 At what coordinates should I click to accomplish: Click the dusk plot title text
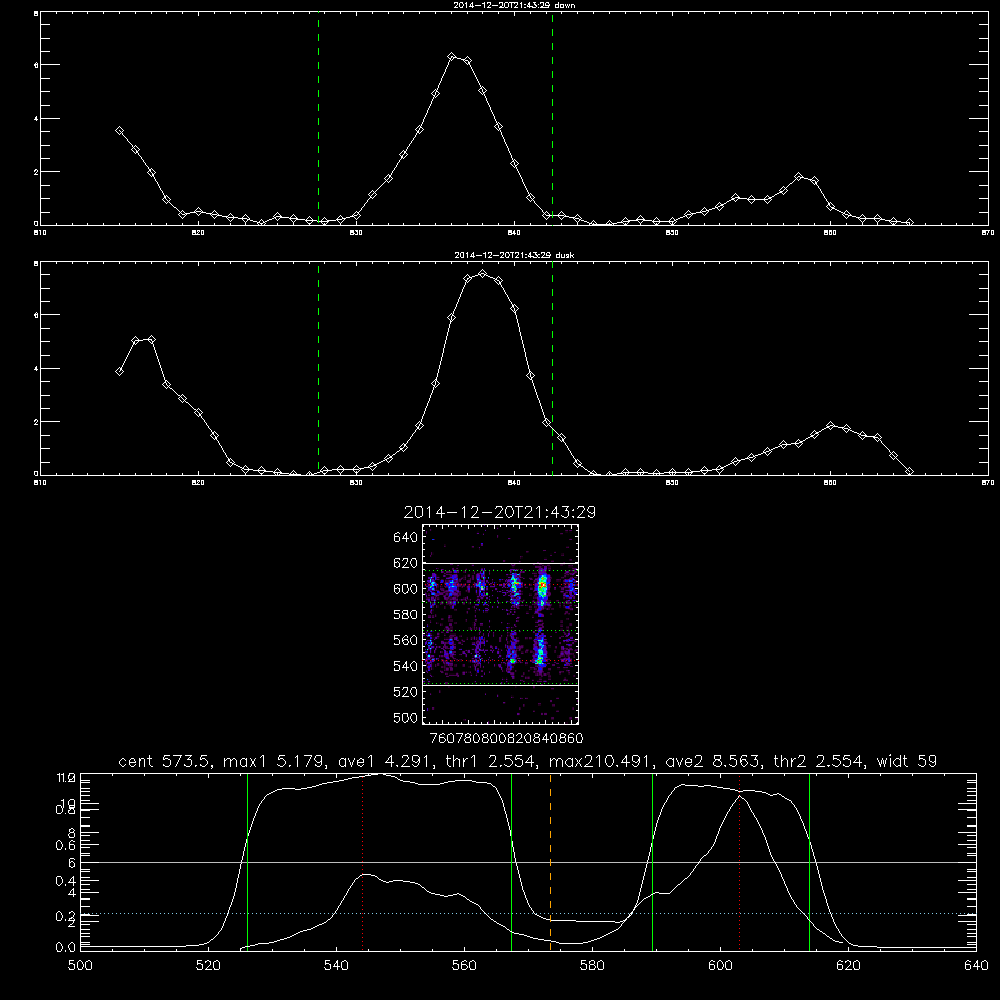[x=514, y=255]
